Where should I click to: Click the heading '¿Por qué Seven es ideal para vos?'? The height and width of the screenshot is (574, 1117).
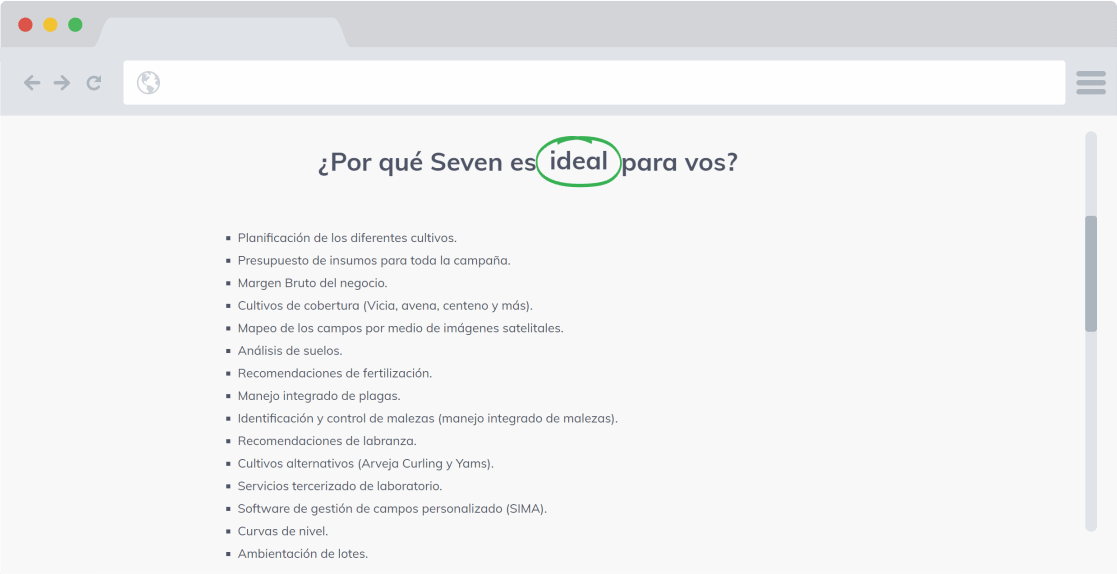pos(528,162)
